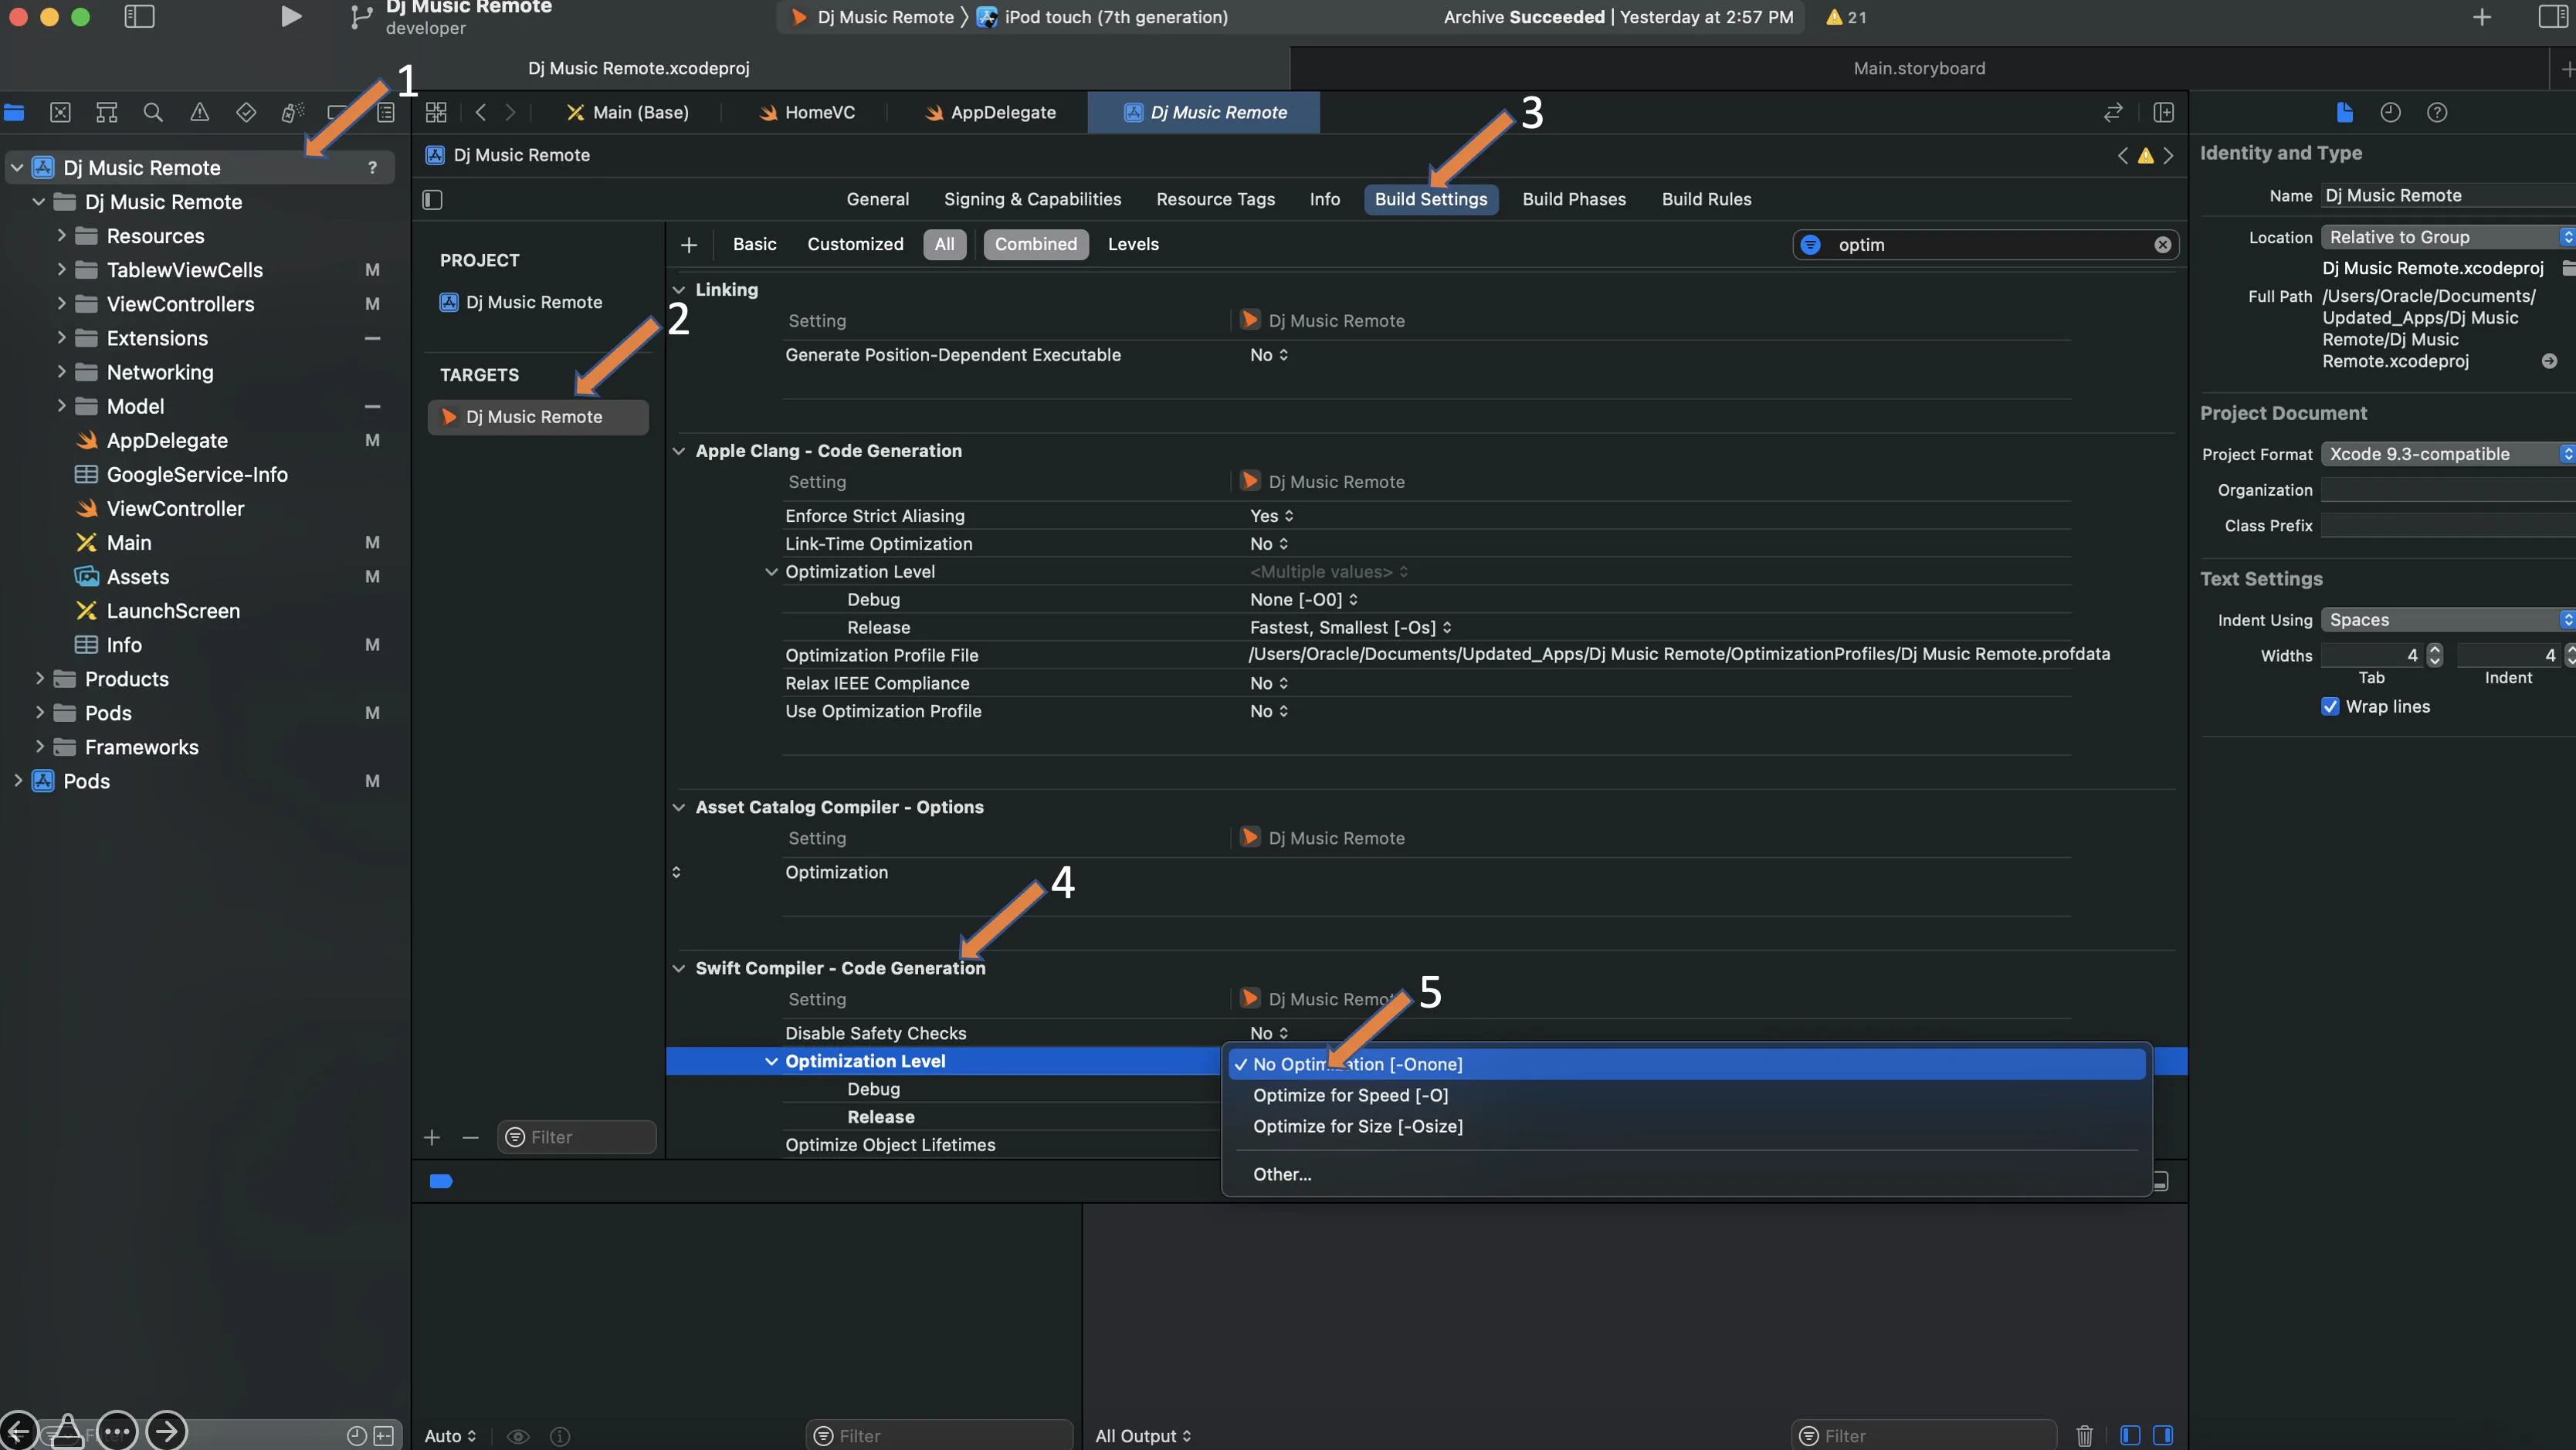Screen dimensions: 2576x1450
Task: Click trash icon to clear console
Action: tap(2084, 1435)
